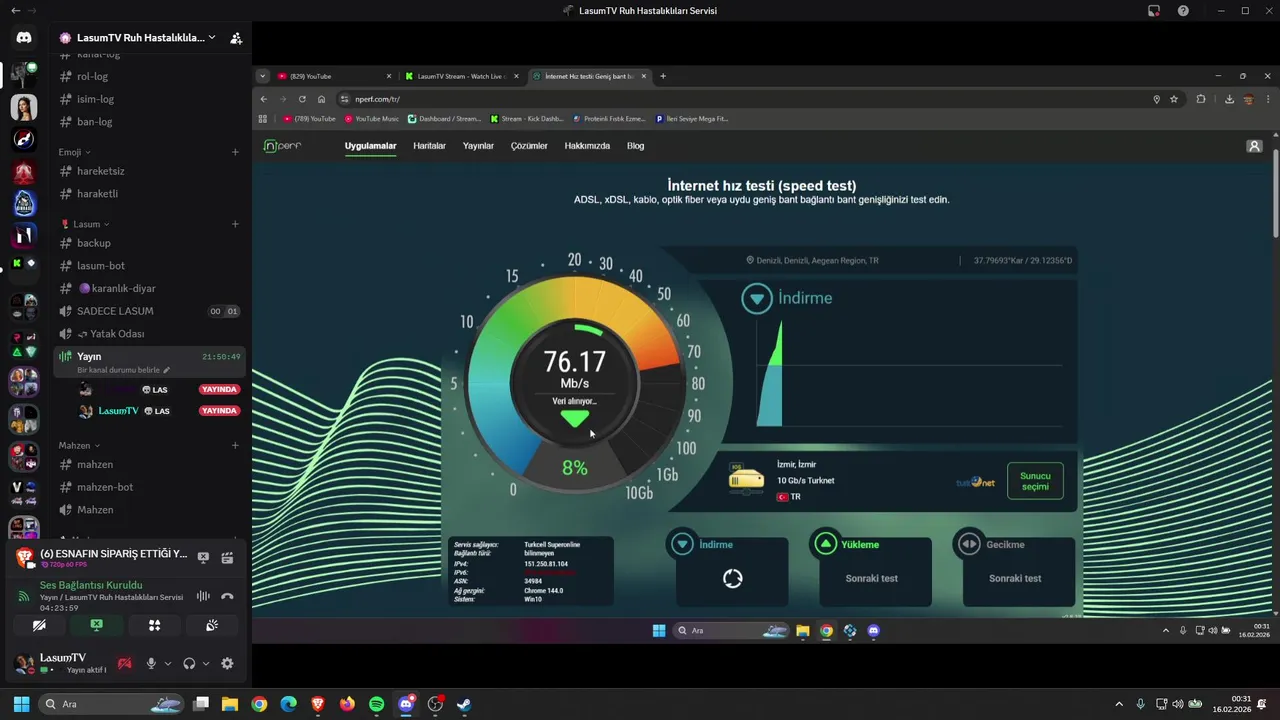Click the streamed page vertical scrollbar

pyautogui.click(x=1274, y=194)
